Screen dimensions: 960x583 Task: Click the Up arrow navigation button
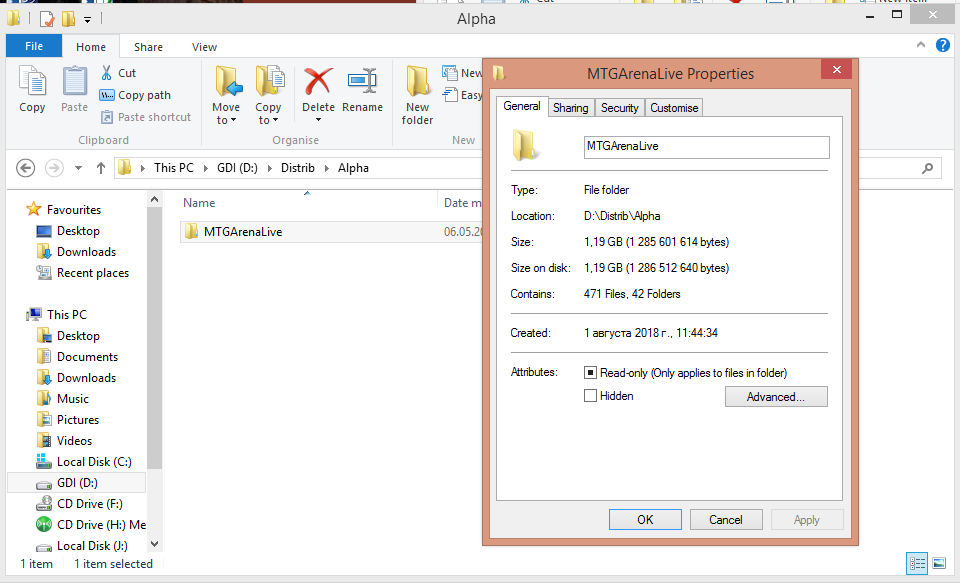coord(101,168)
